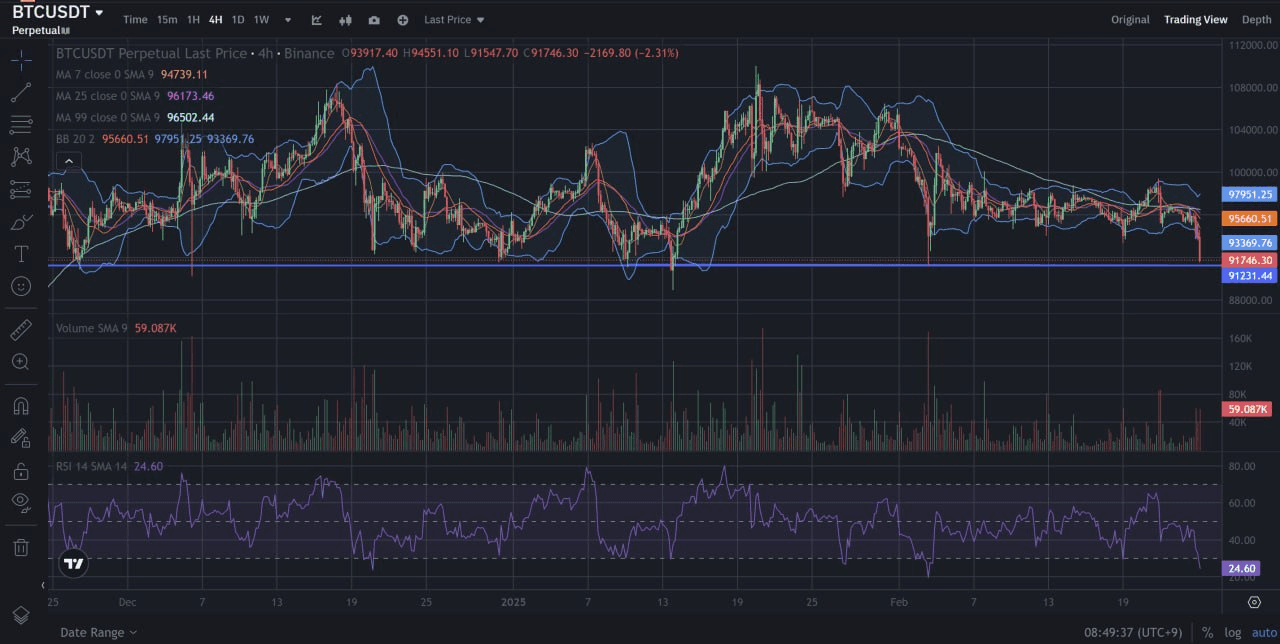Open the Date Range dropdown
The height and width of the screenshot is (644, 1280).
98,632
